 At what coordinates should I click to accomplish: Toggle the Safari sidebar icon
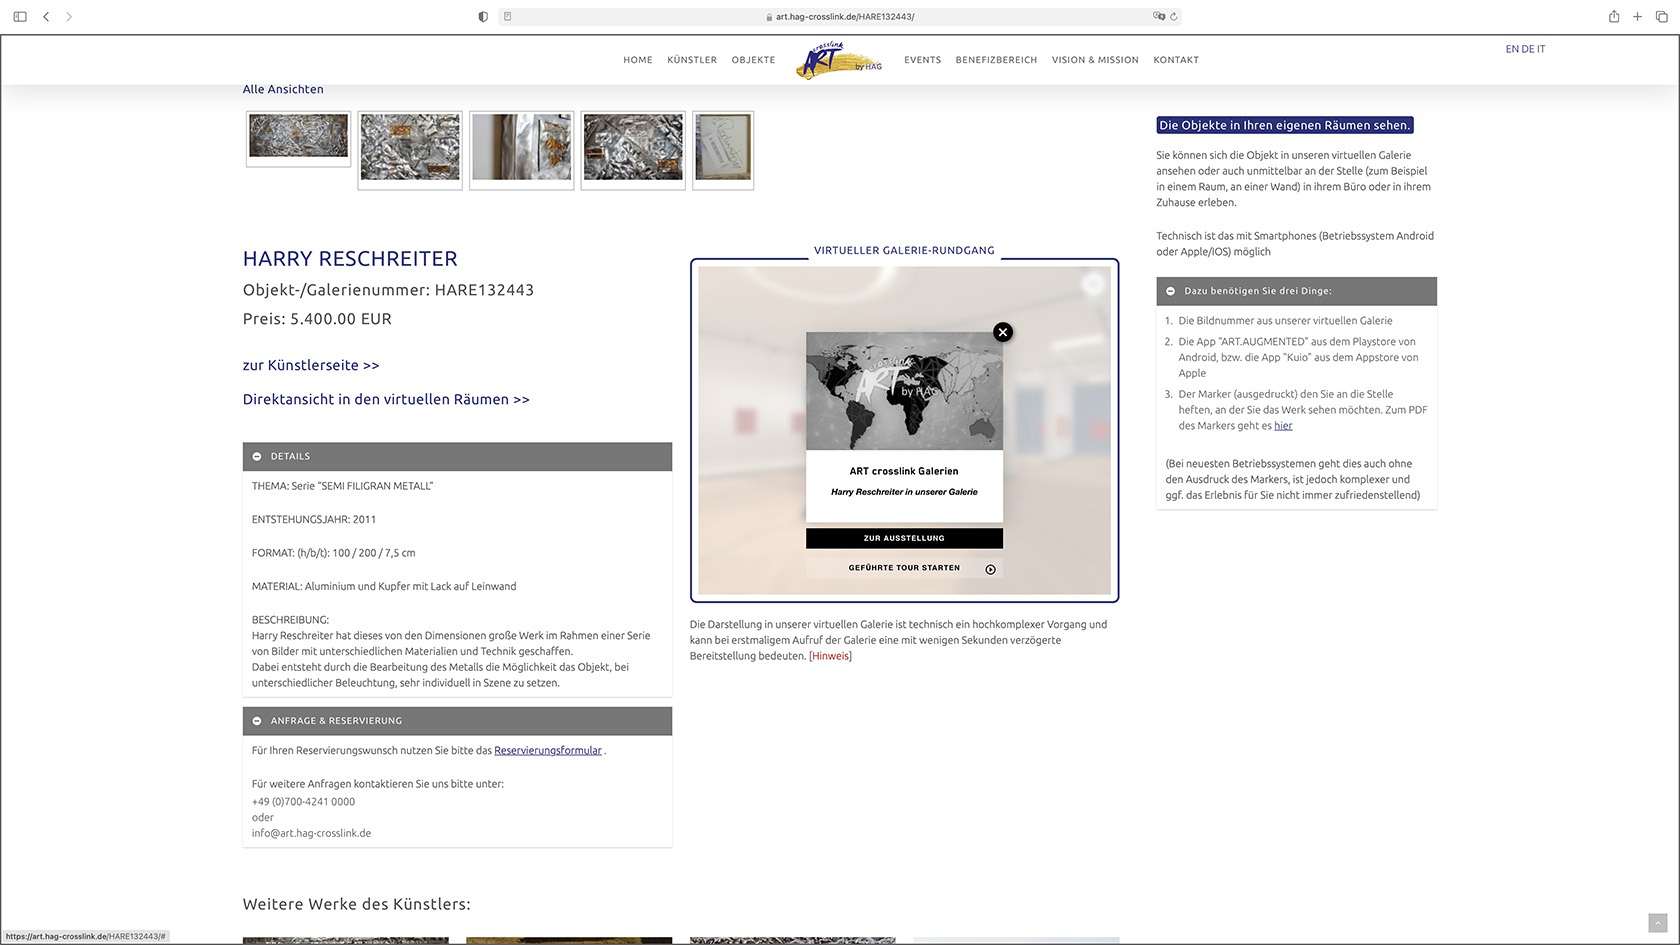[20, 17]
